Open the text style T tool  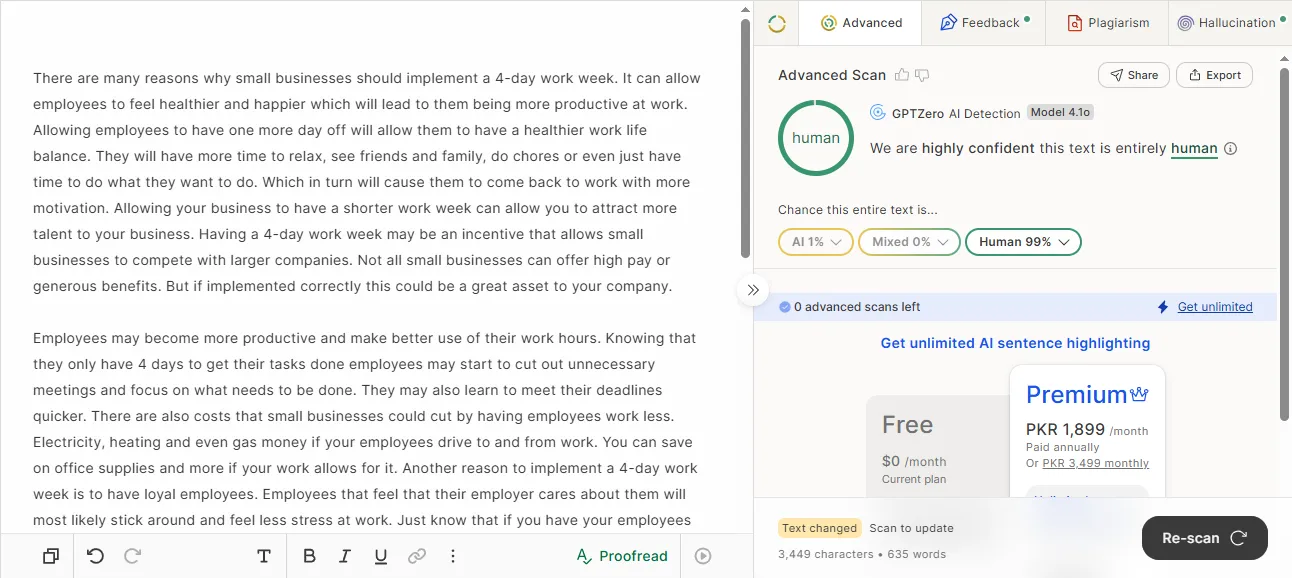point(264,556)
